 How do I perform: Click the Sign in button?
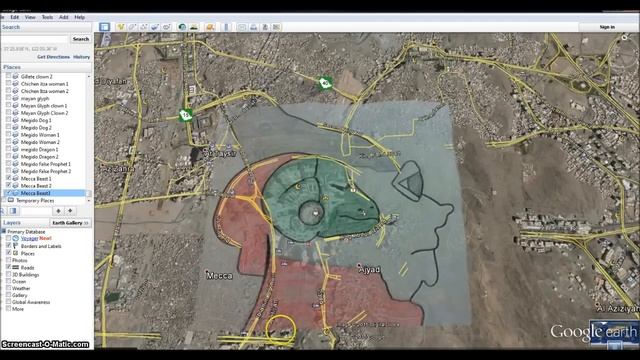click(x=607, y=27)
